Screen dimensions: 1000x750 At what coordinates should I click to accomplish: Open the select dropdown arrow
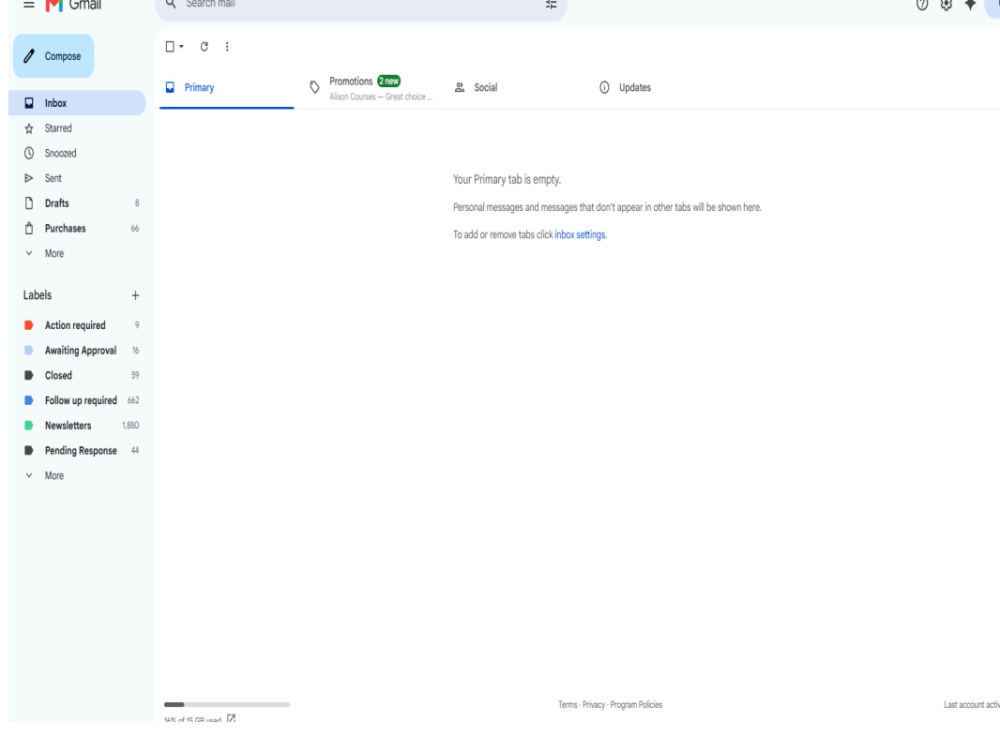click(x=181, y=47)
